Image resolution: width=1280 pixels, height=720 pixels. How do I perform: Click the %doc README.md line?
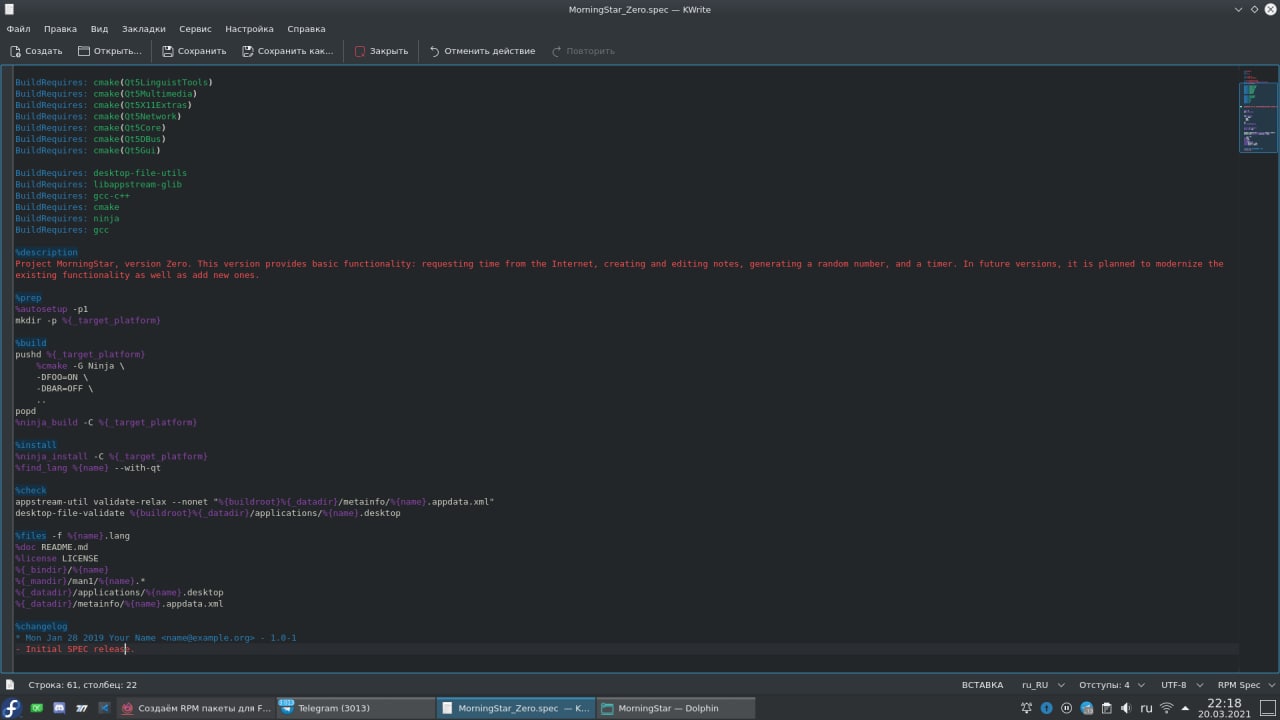[51, 547]
